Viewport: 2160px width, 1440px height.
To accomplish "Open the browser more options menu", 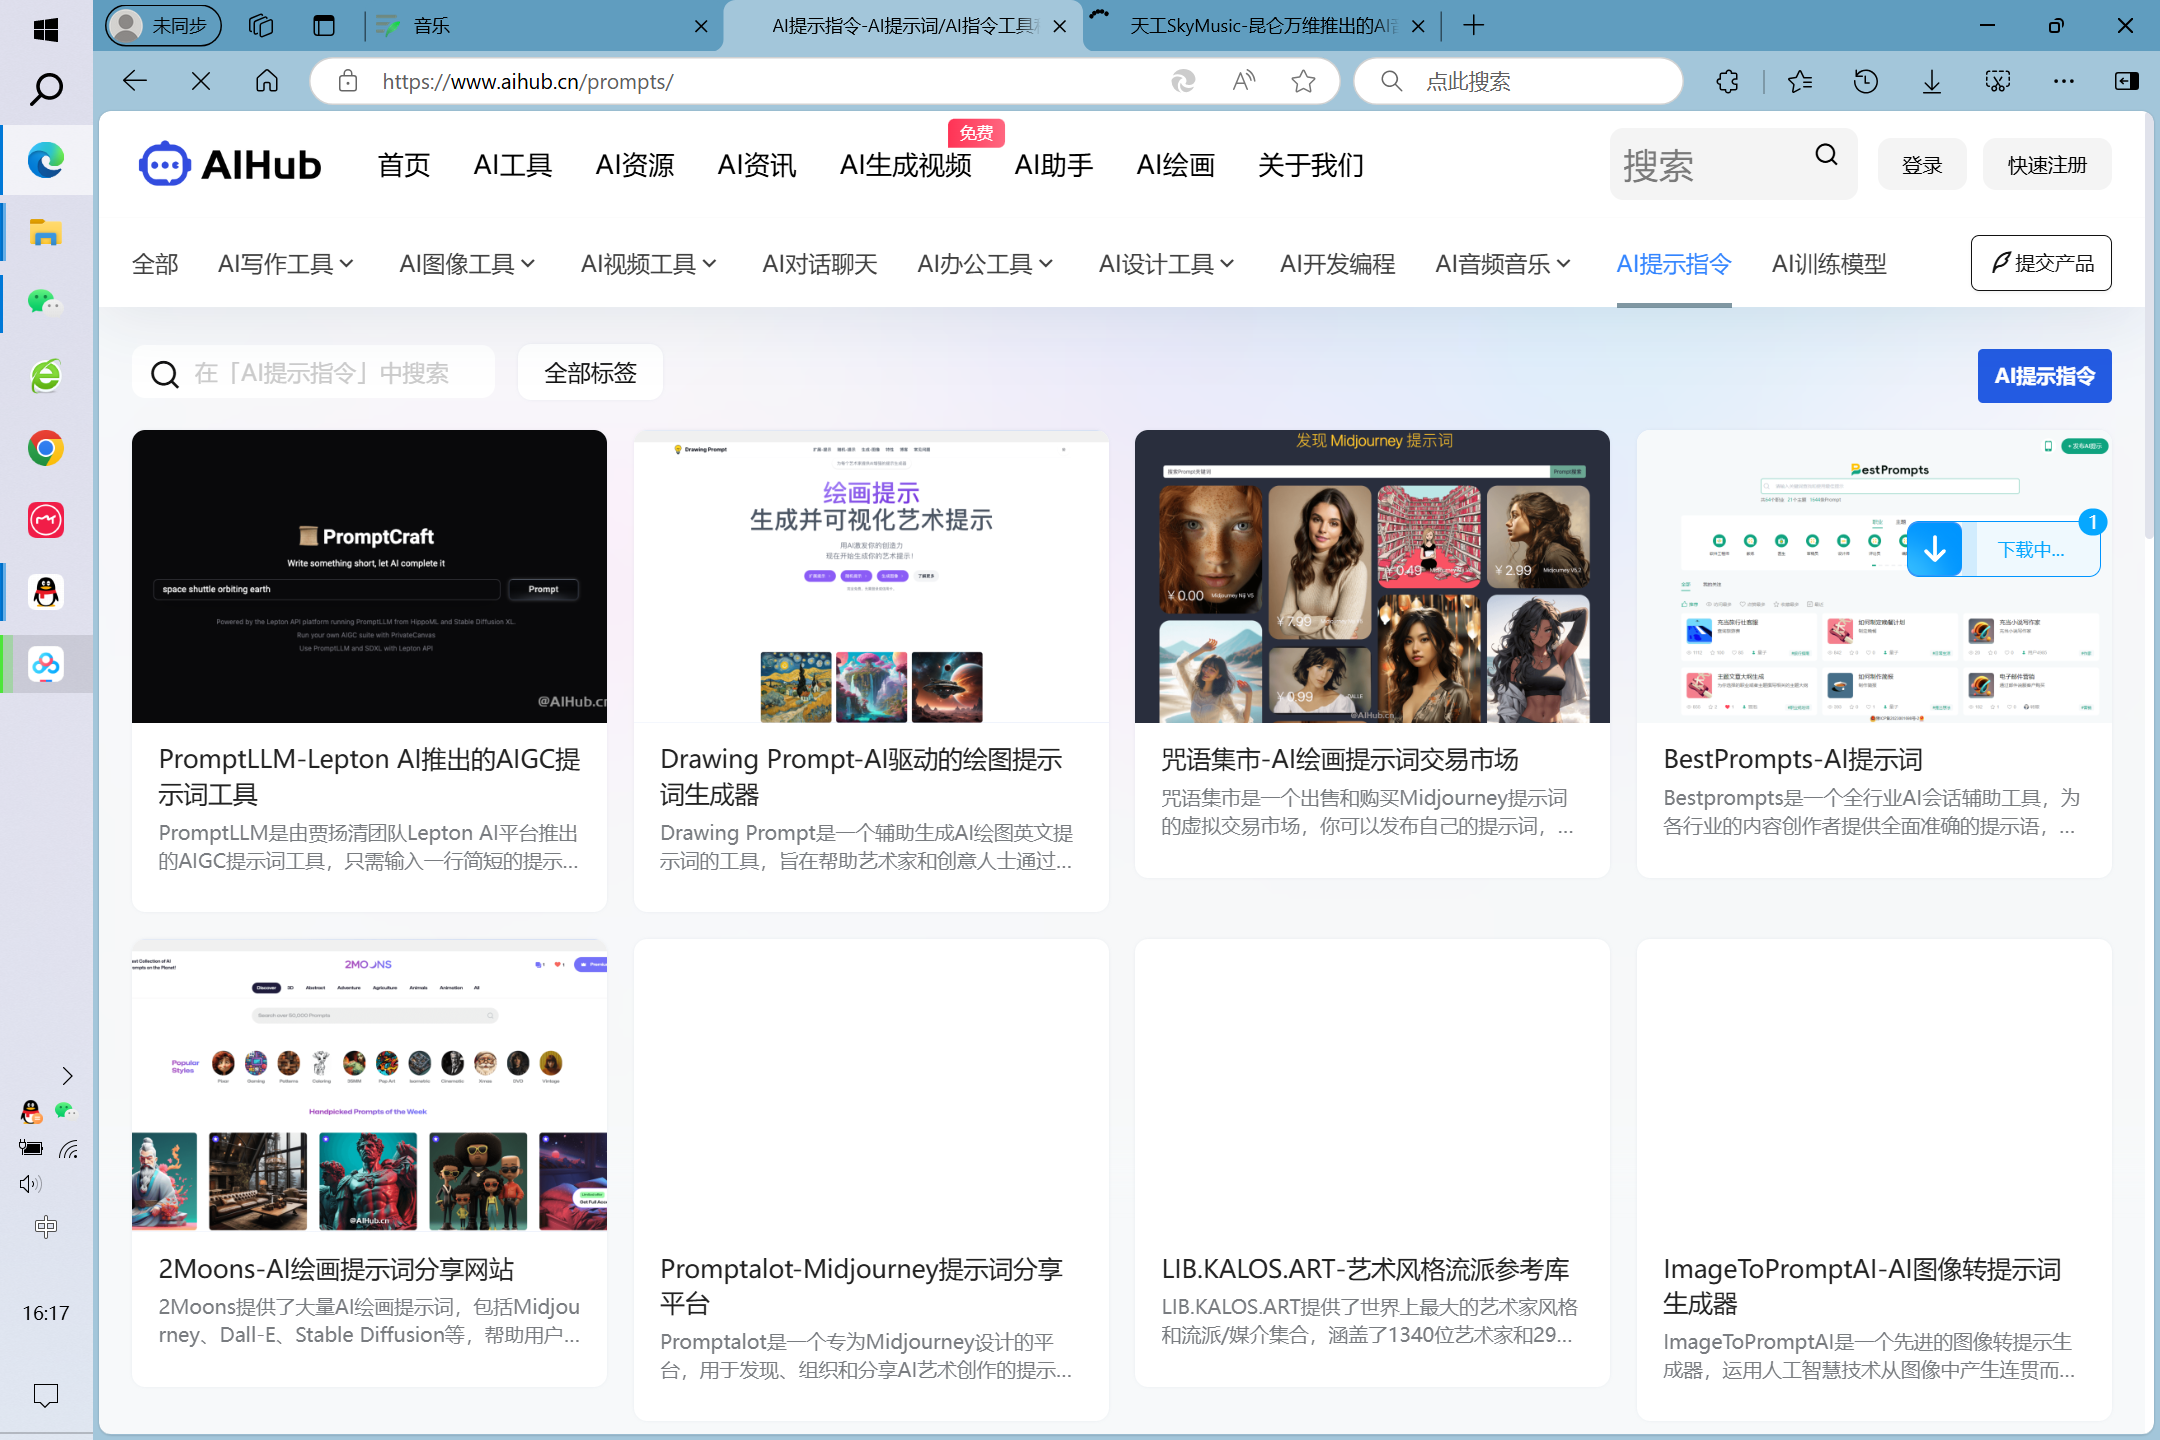I will click(2064, 81).
